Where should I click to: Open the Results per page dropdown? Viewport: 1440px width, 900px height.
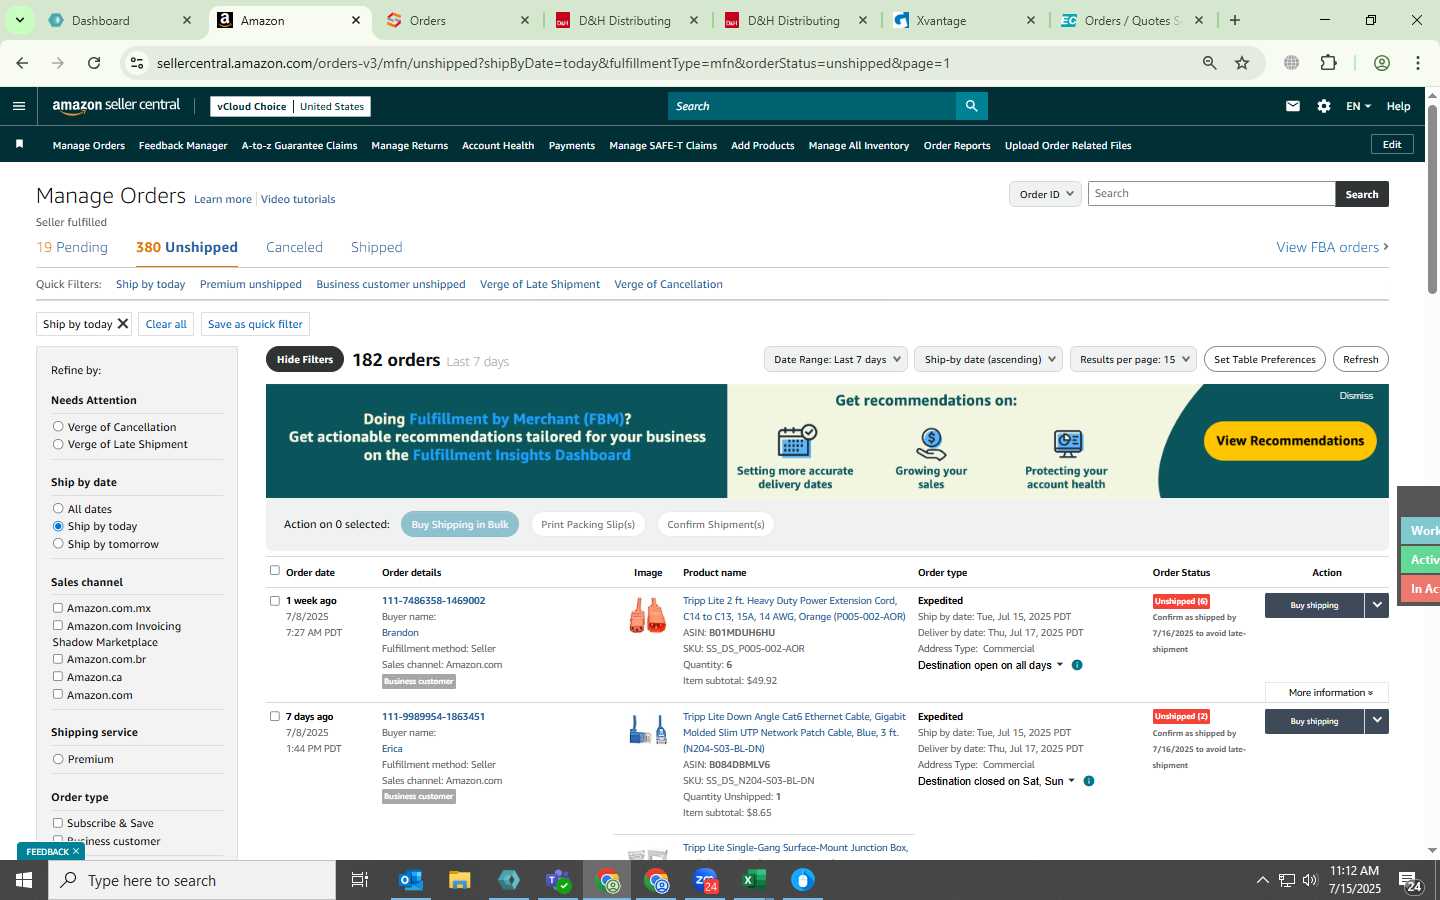1133,359
